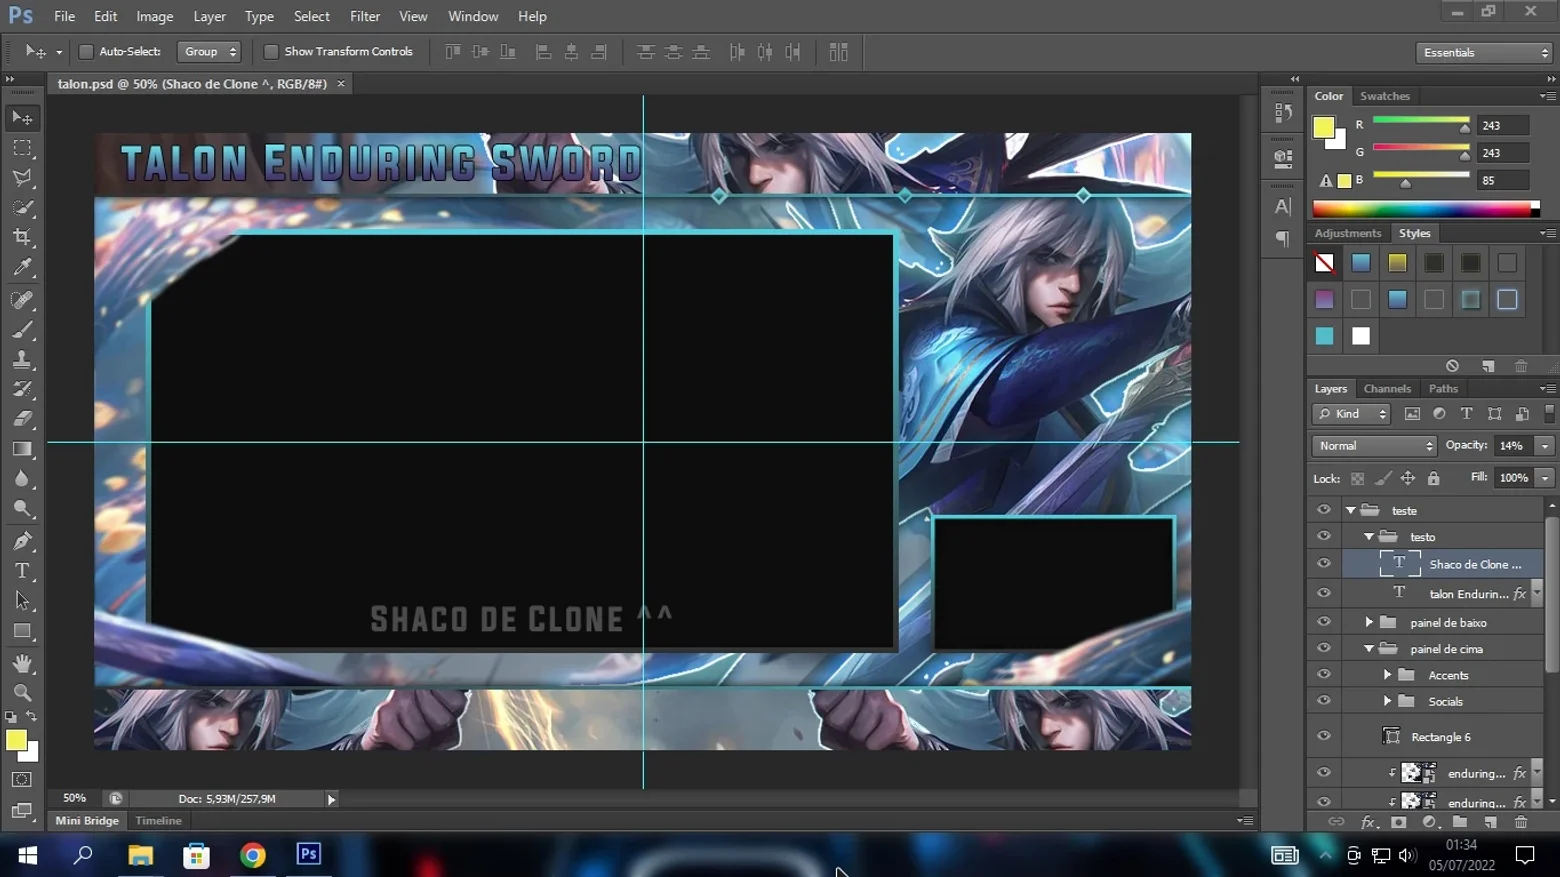Select the Rectangular Marquee tool

(x=22, y=148)
